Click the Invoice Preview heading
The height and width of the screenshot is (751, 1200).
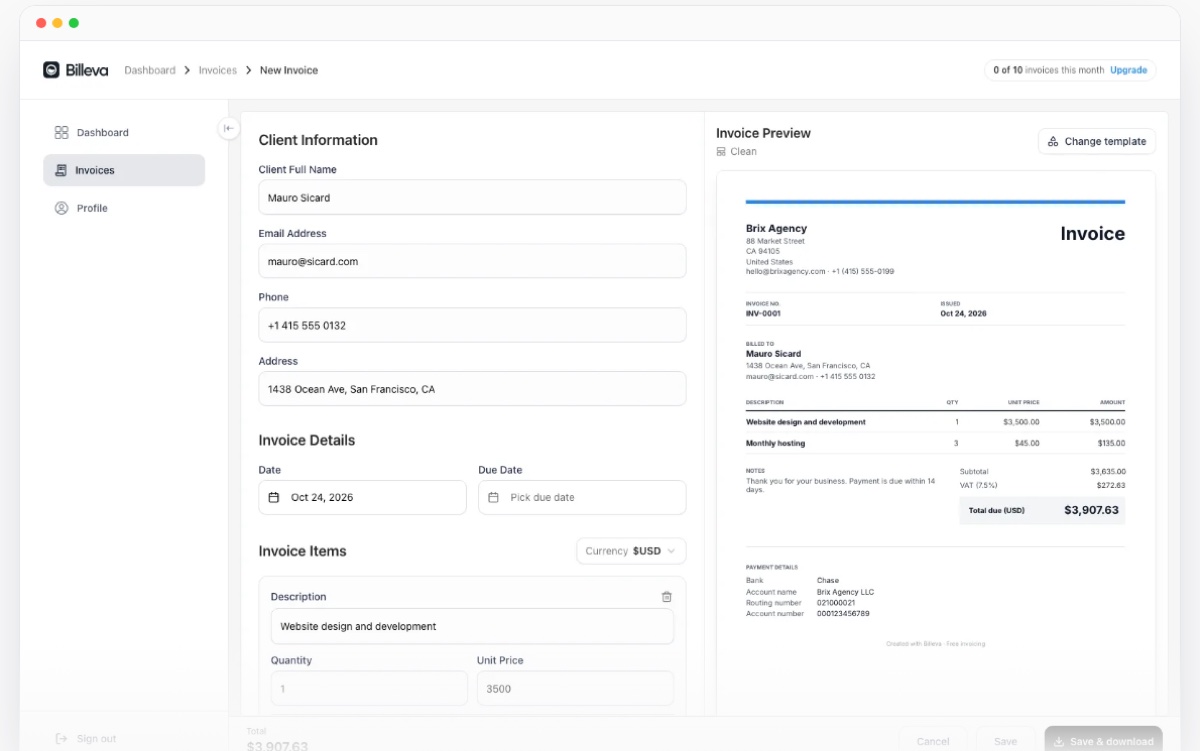coord(763,133)
